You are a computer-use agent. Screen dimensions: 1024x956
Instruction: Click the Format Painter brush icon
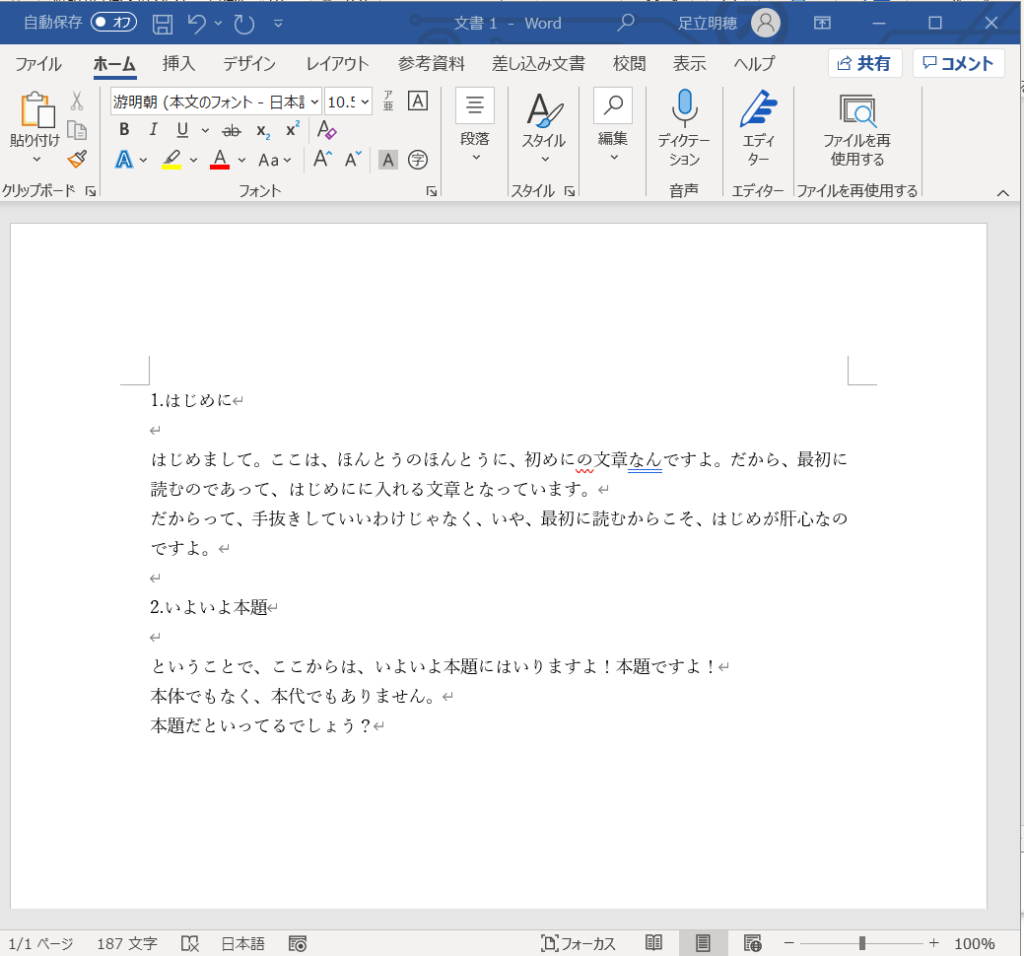pos(77,159)
